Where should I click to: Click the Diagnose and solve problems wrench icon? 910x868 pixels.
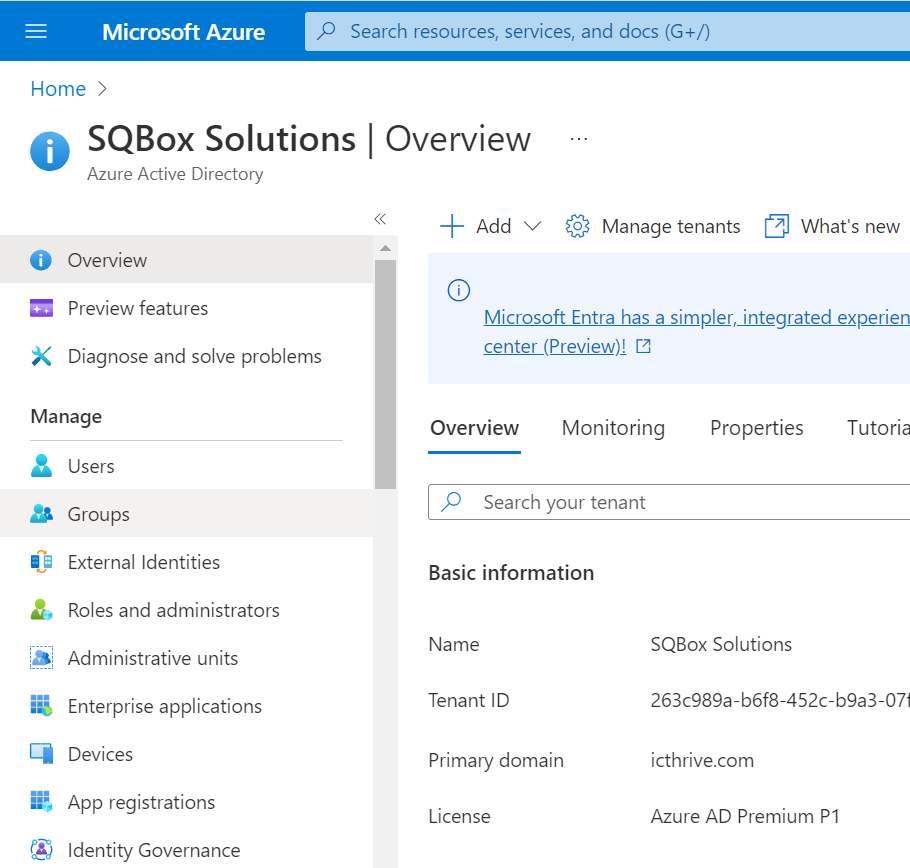click(41, 356)
